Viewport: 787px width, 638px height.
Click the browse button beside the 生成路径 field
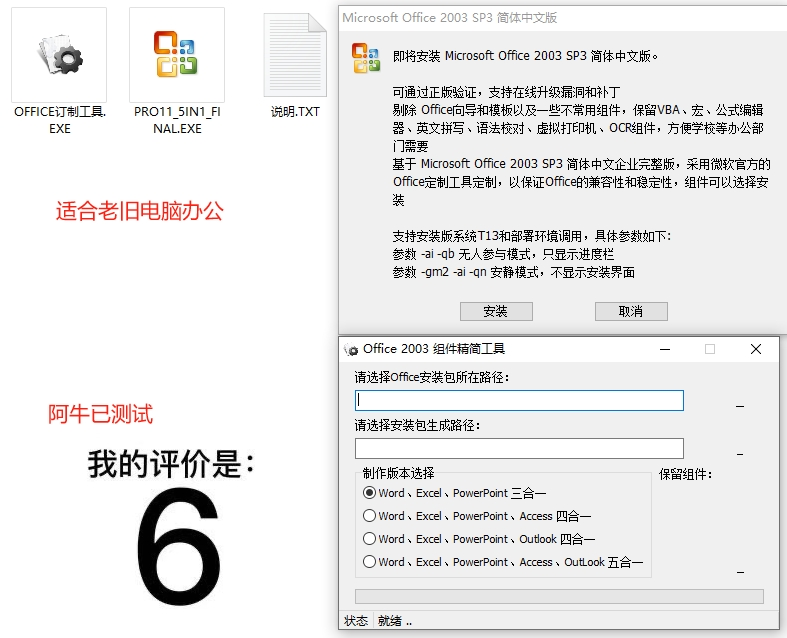pyautogui.click(x=740, y=454)
